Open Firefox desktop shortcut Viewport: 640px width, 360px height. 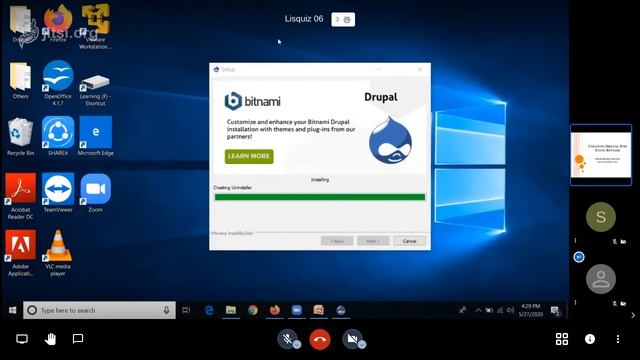[x=58, y=23]
